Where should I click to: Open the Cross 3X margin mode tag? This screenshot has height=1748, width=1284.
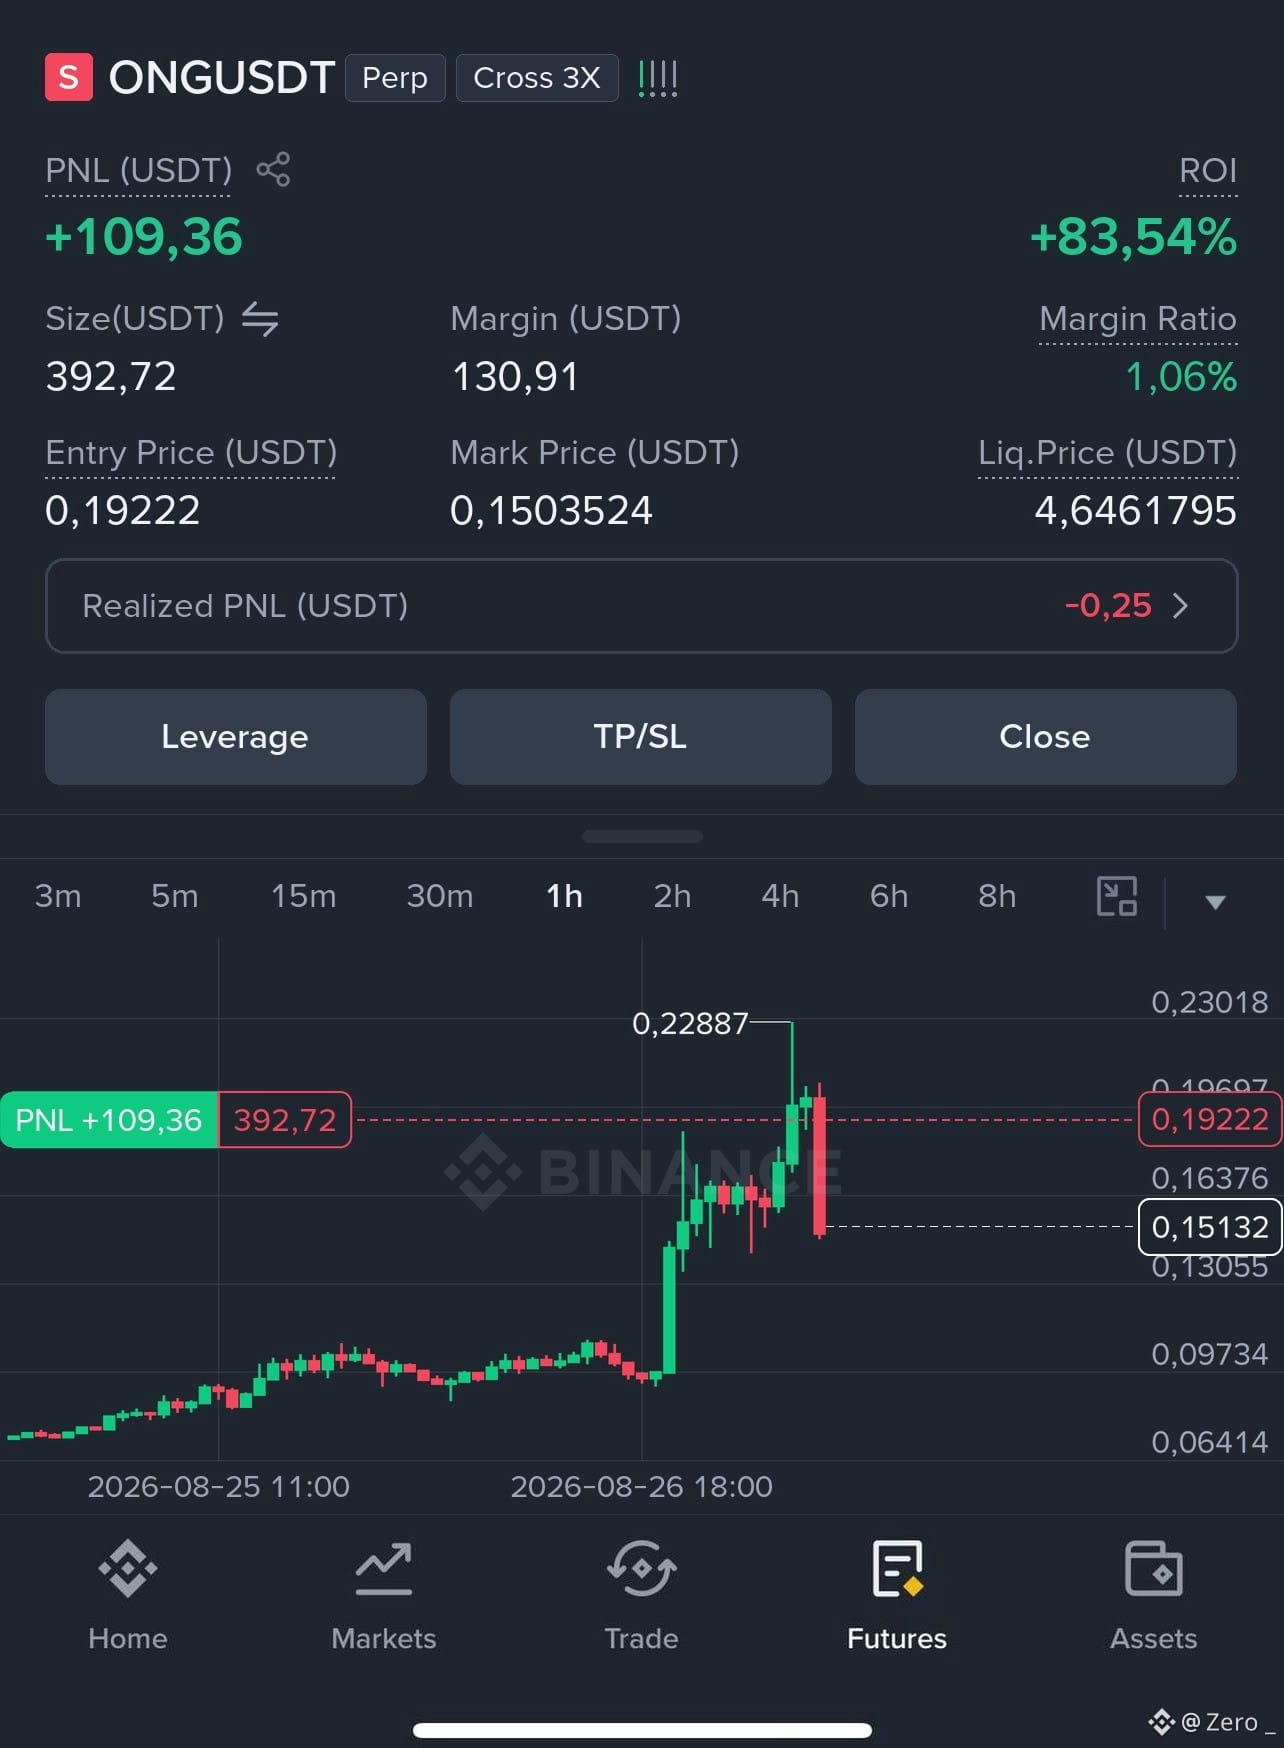coord(537,77)
